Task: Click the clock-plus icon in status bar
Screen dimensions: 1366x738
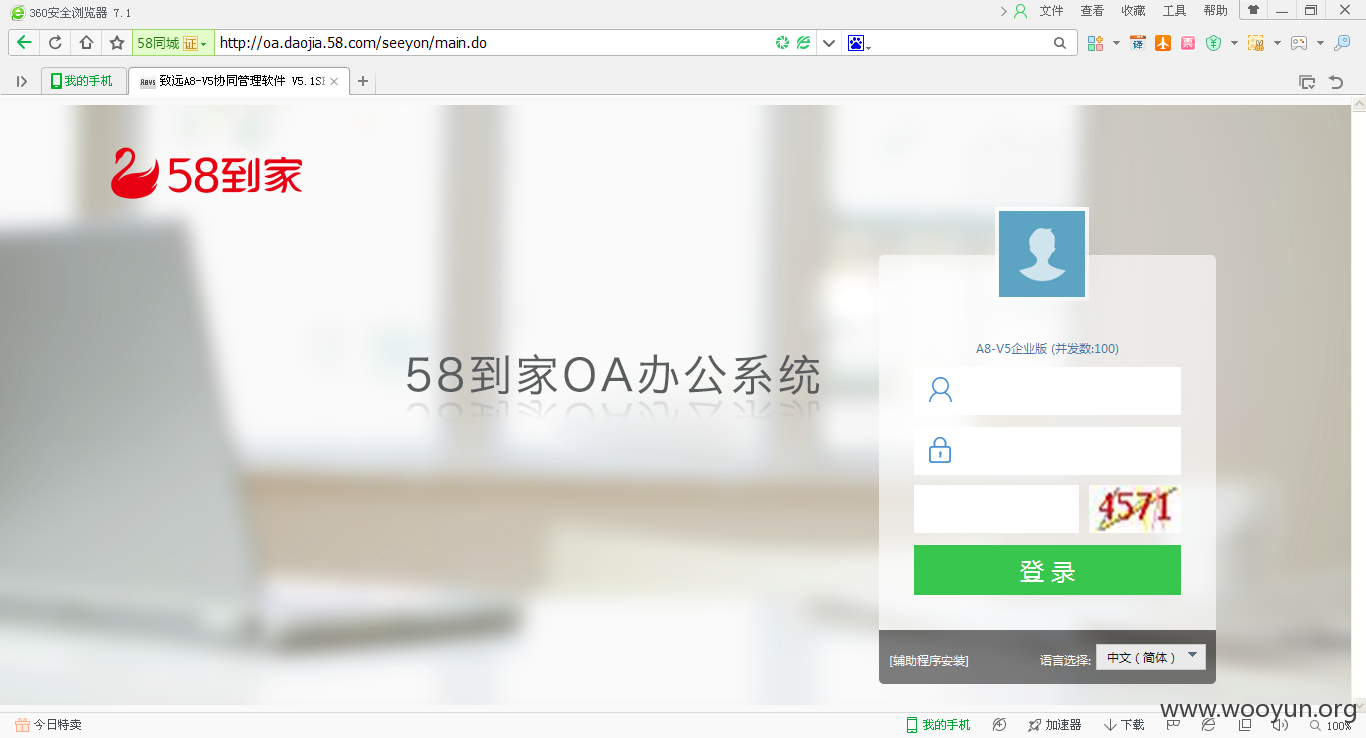Action: pos(999,725)
